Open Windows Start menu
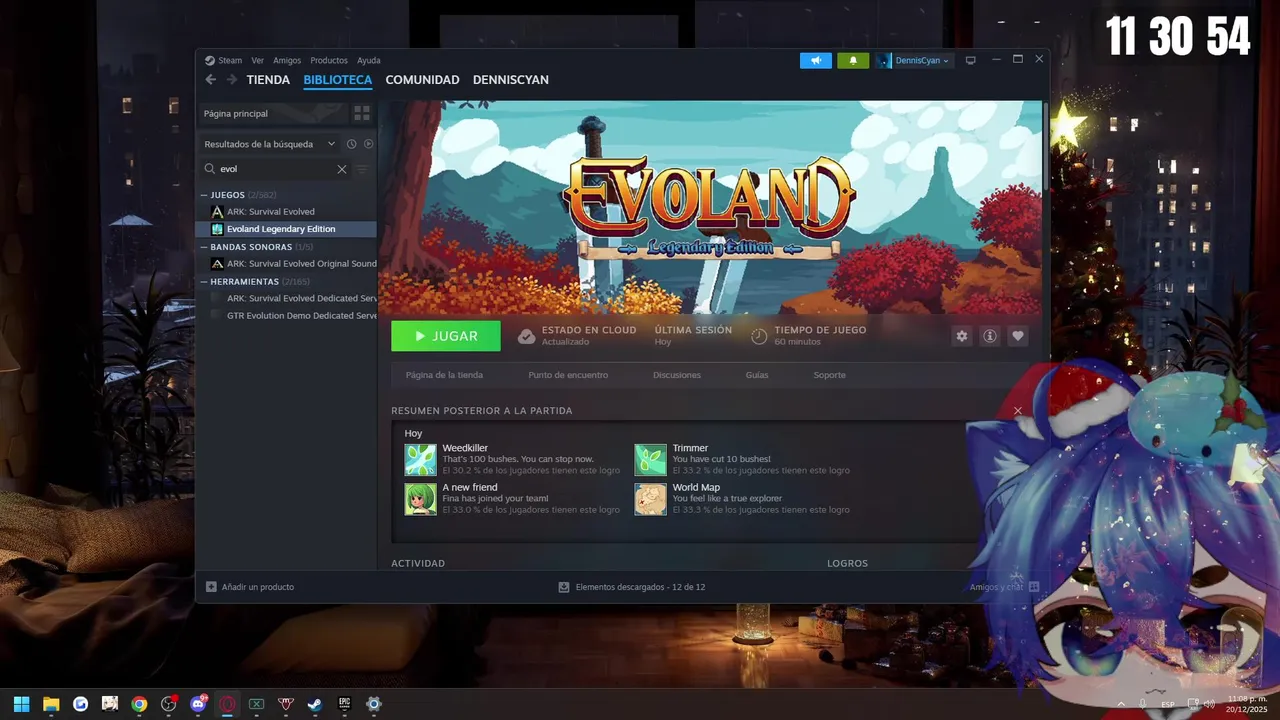The image size is (1280, 720). click(x=21, y=704)
